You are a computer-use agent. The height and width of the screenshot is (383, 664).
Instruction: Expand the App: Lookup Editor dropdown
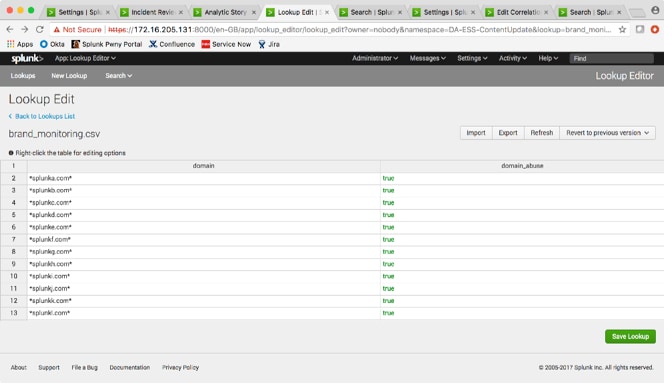[x=85, y=58]
